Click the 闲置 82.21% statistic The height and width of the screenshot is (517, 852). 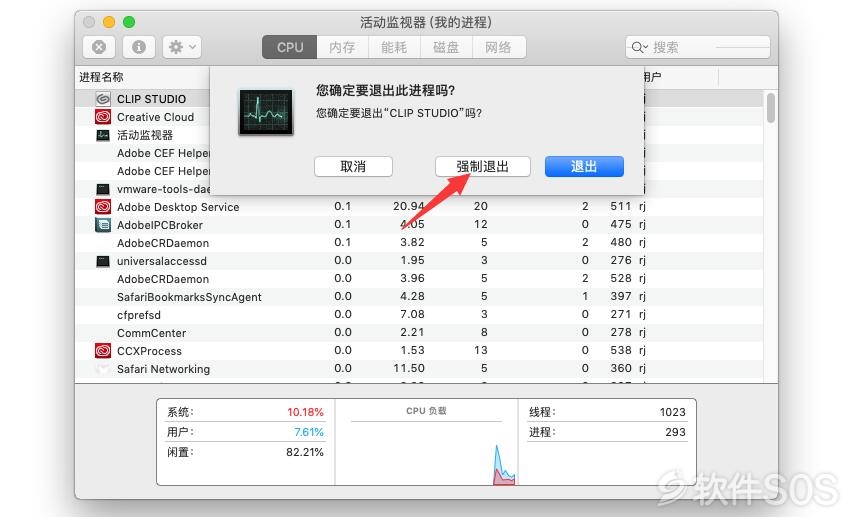(245, 452)
